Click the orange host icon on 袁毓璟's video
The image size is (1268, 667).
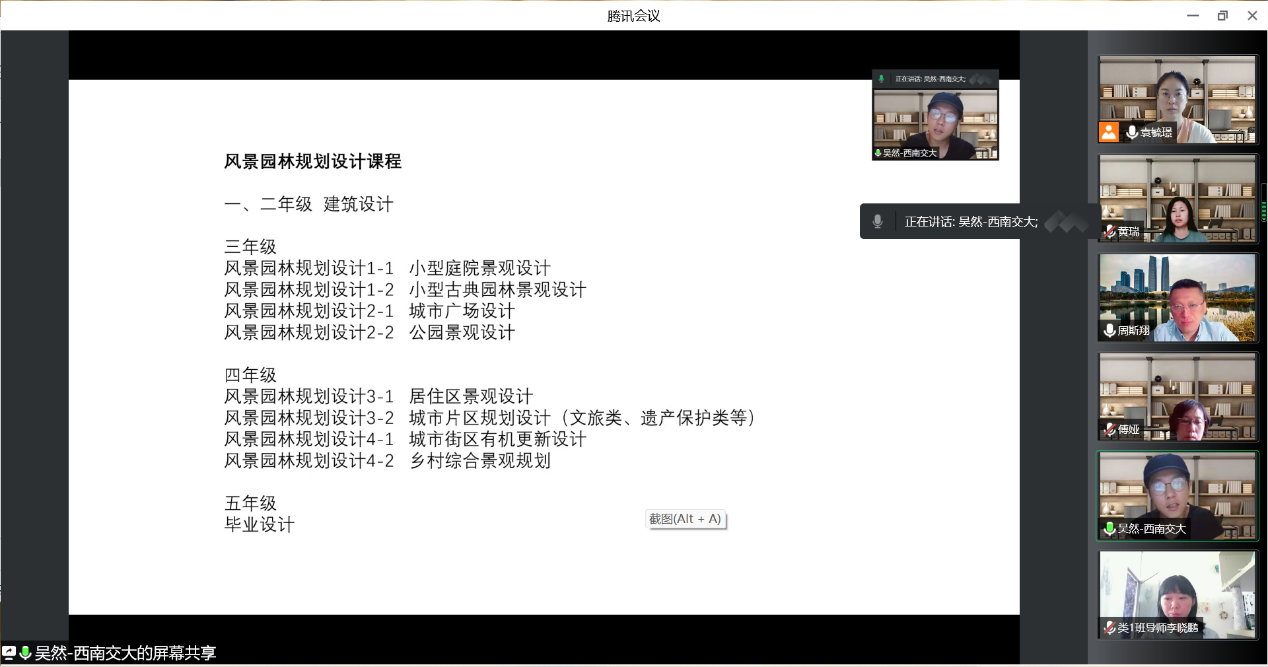pos(1109,132)
